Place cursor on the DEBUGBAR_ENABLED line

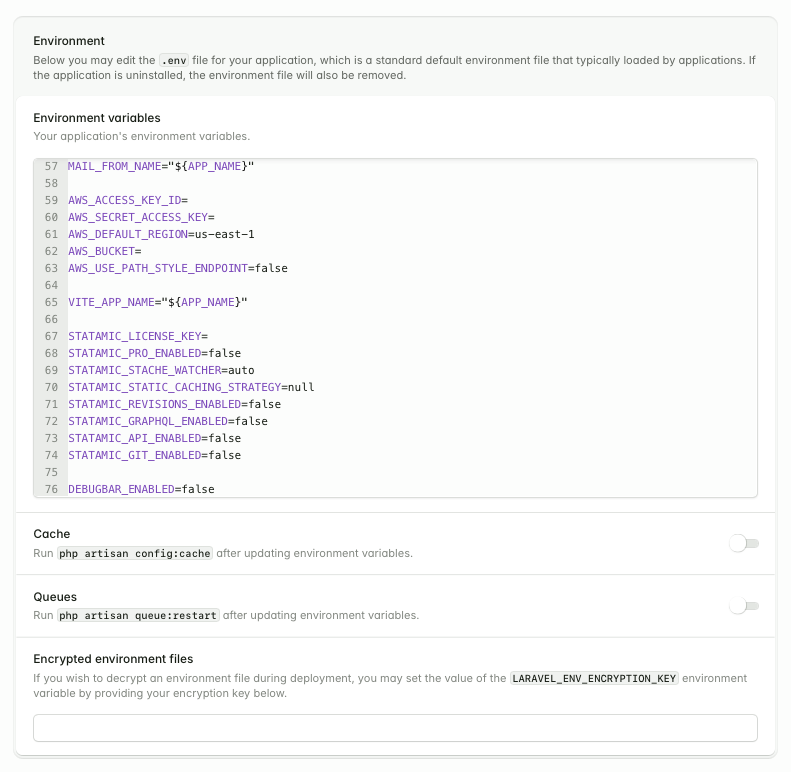(141, 489)
